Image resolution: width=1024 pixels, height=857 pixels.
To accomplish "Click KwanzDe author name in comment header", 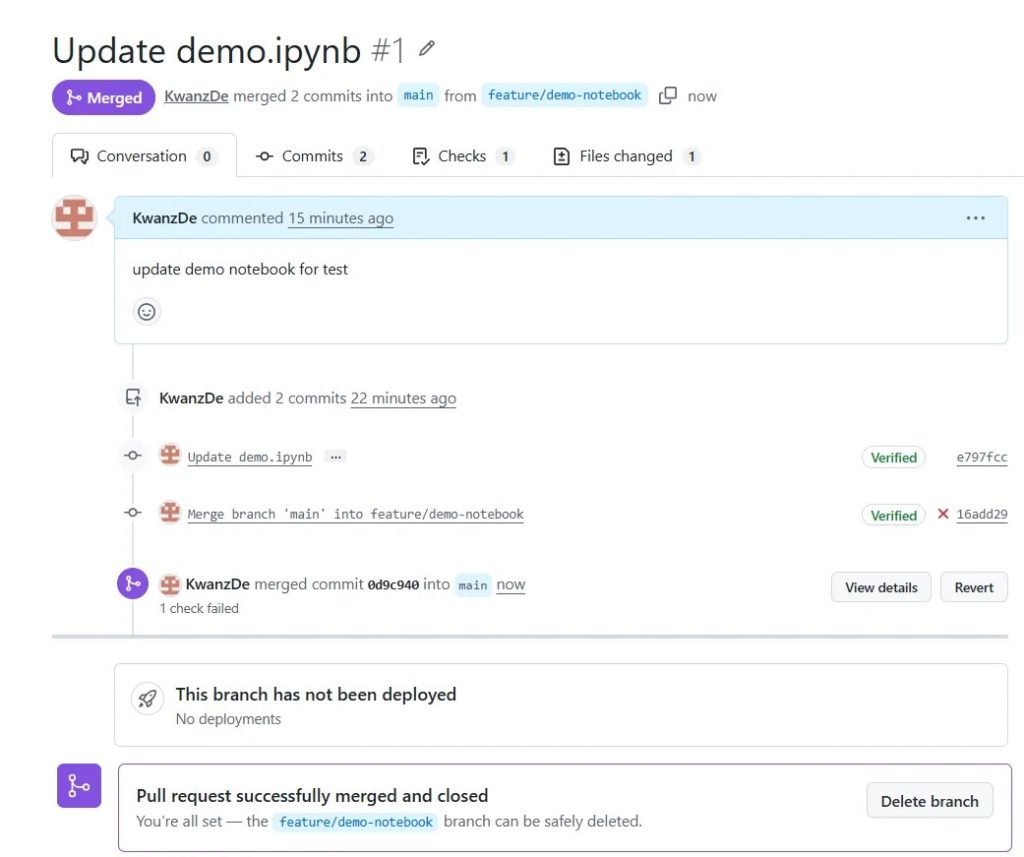I will click(x=165, y=218).
